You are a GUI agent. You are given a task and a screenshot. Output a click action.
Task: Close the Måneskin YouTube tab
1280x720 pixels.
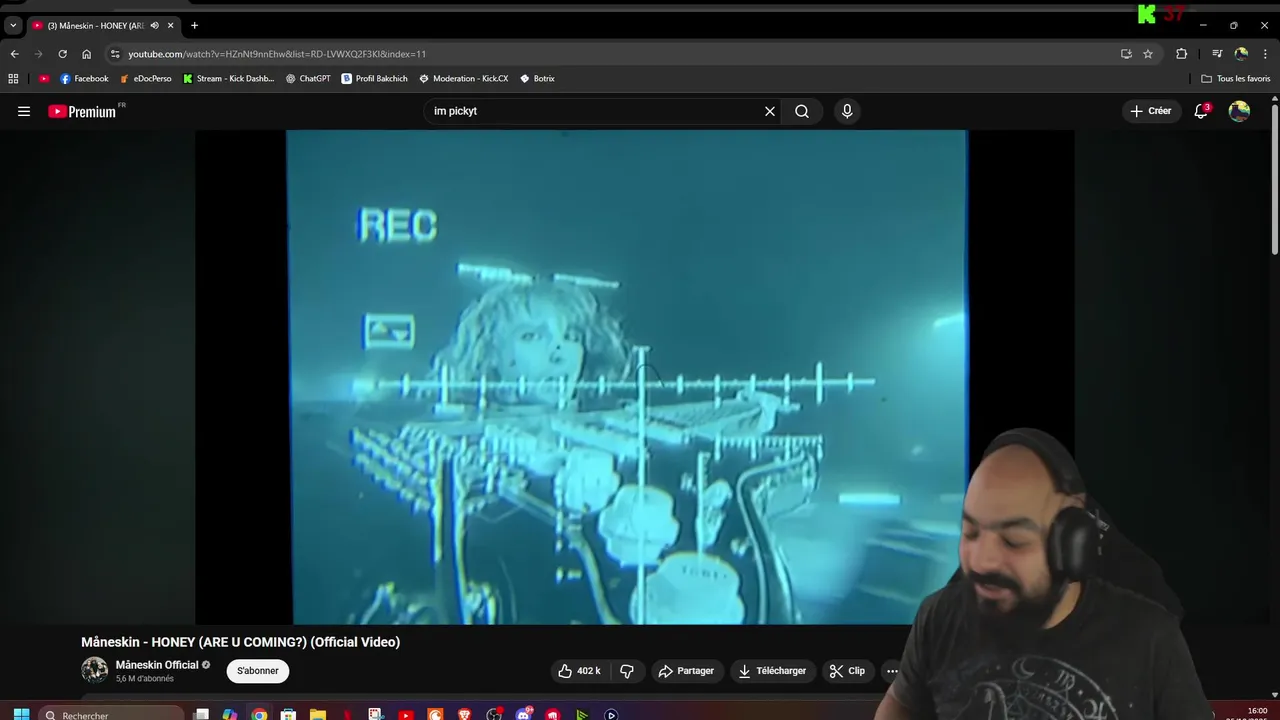171,25
